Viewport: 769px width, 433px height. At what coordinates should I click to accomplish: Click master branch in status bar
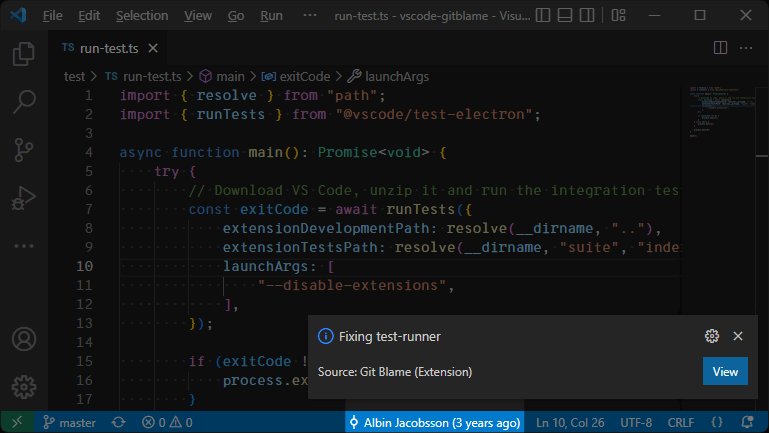pos(69,422)
